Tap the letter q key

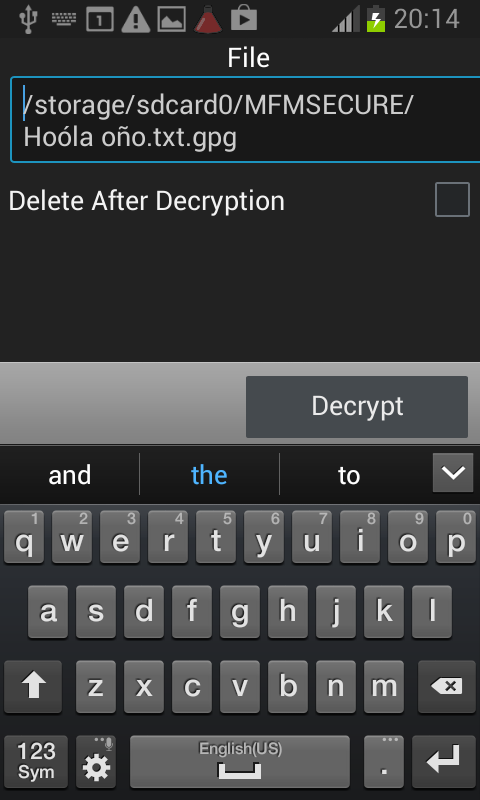[x=24, y=537]
